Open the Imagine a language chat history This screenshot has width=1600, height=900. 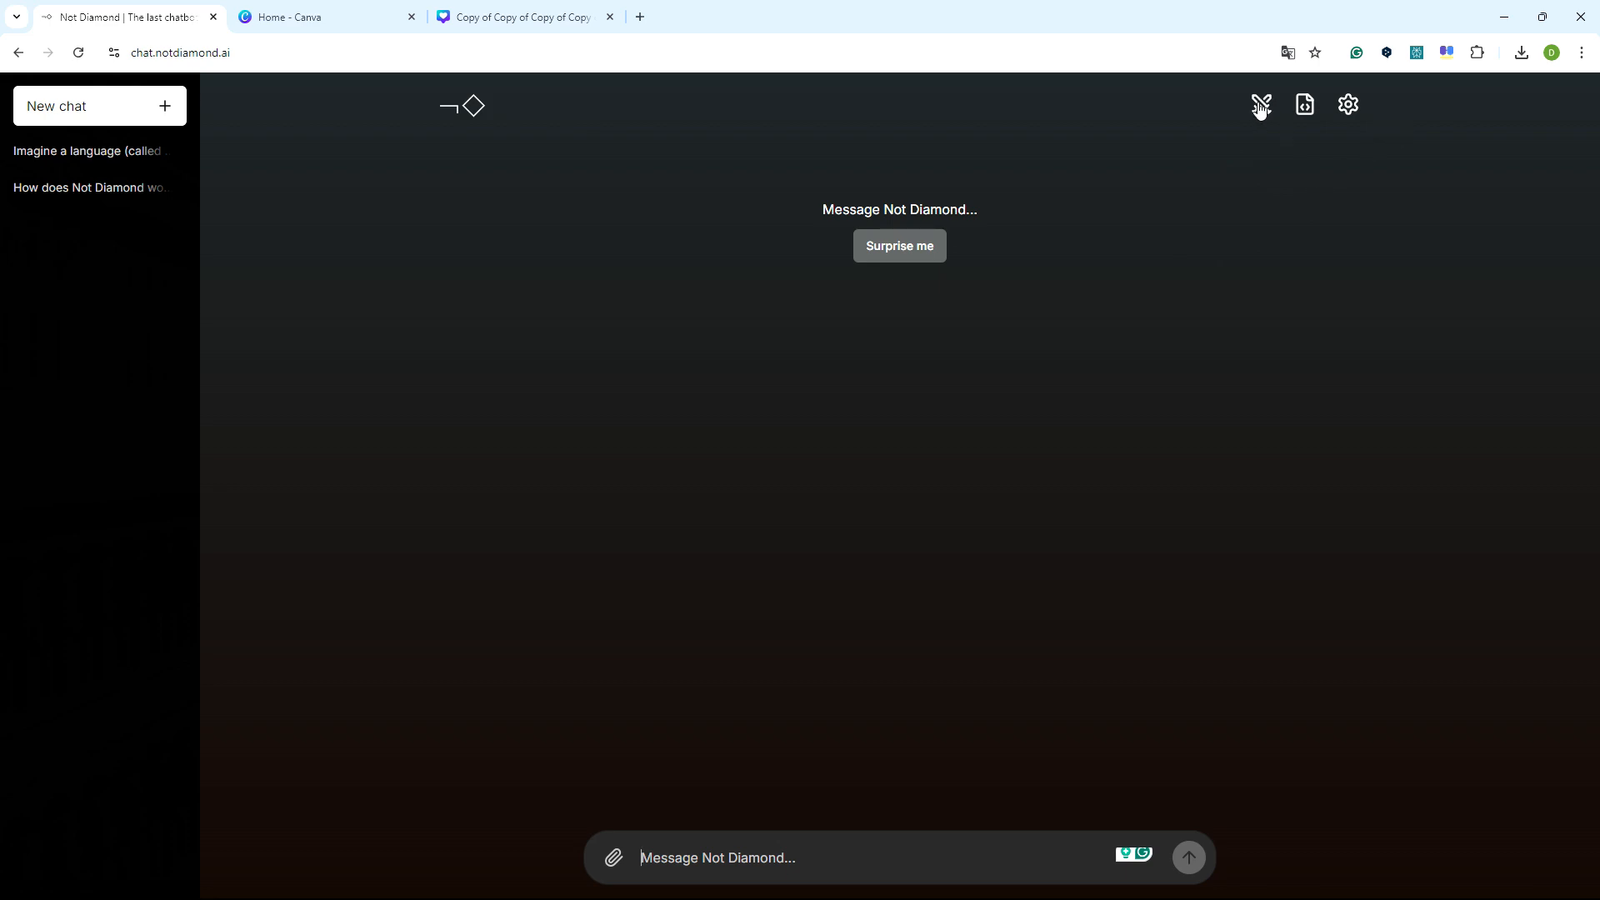coord(88,150)
